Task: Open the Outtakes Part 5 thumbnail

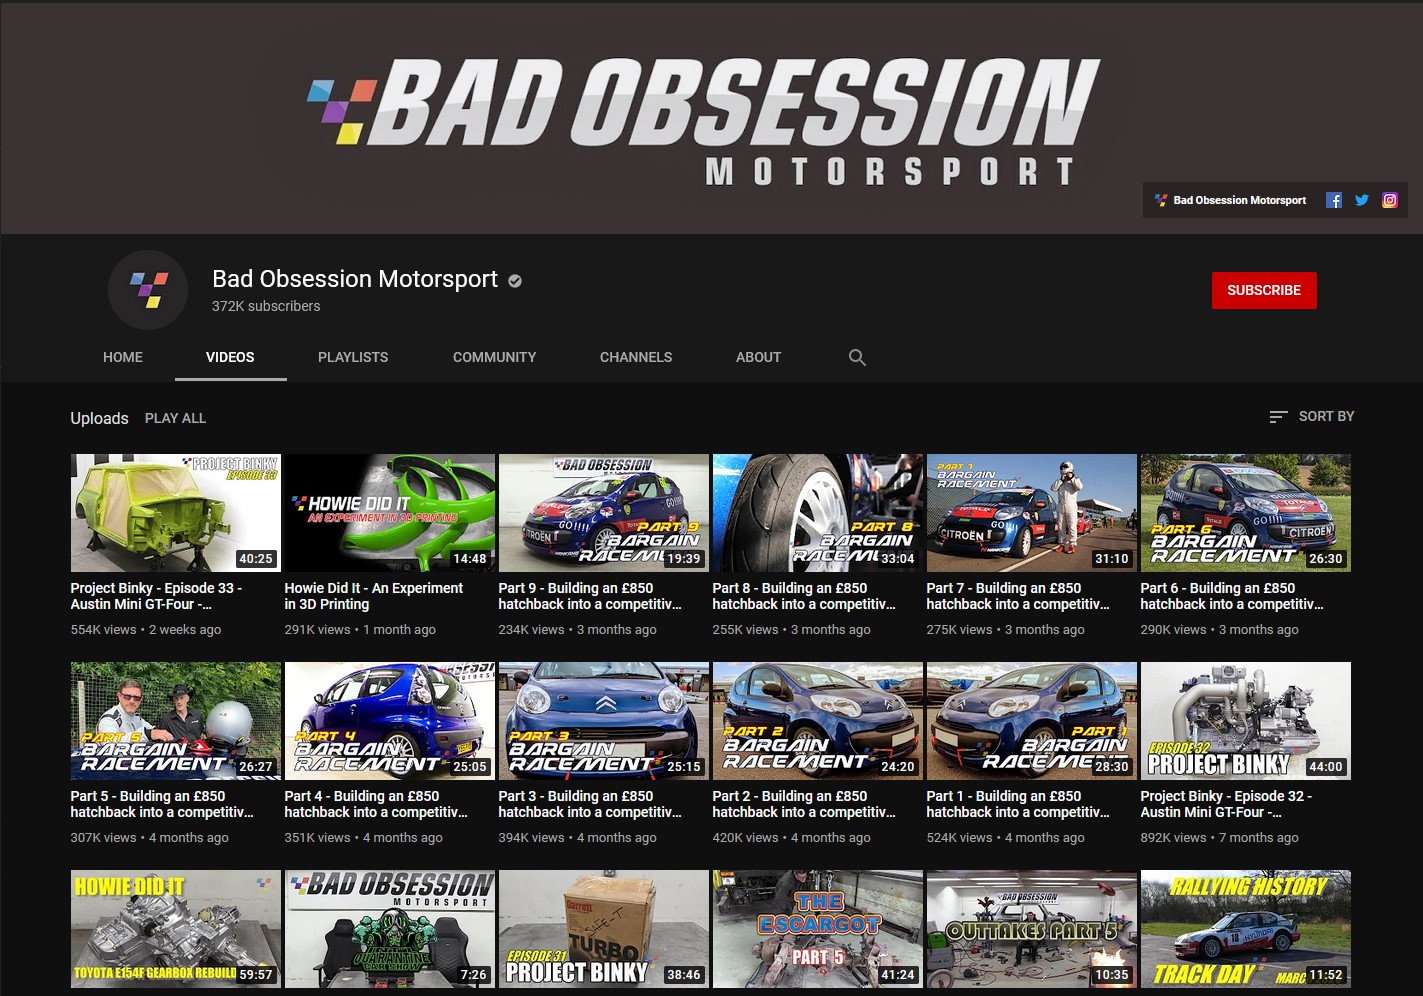Action: point(1031,929)
